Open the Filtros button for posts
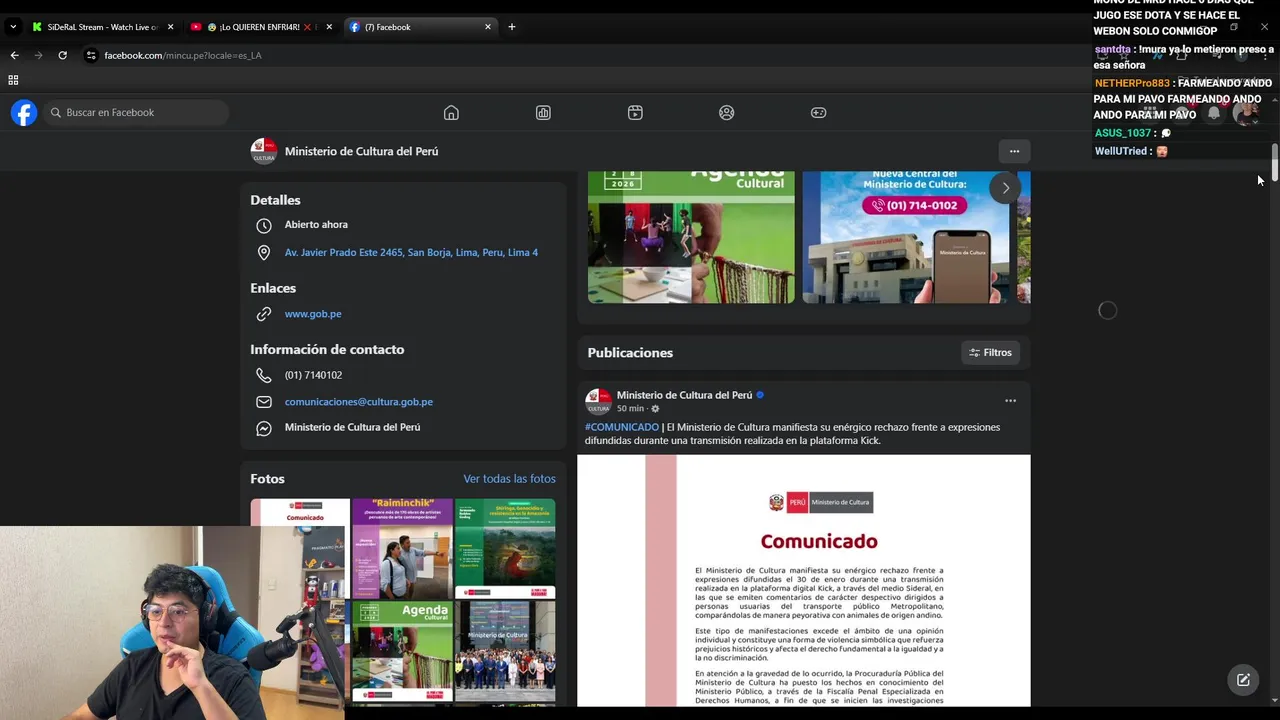This screenshot has height=720, width=1280. [x=991, y=353]
